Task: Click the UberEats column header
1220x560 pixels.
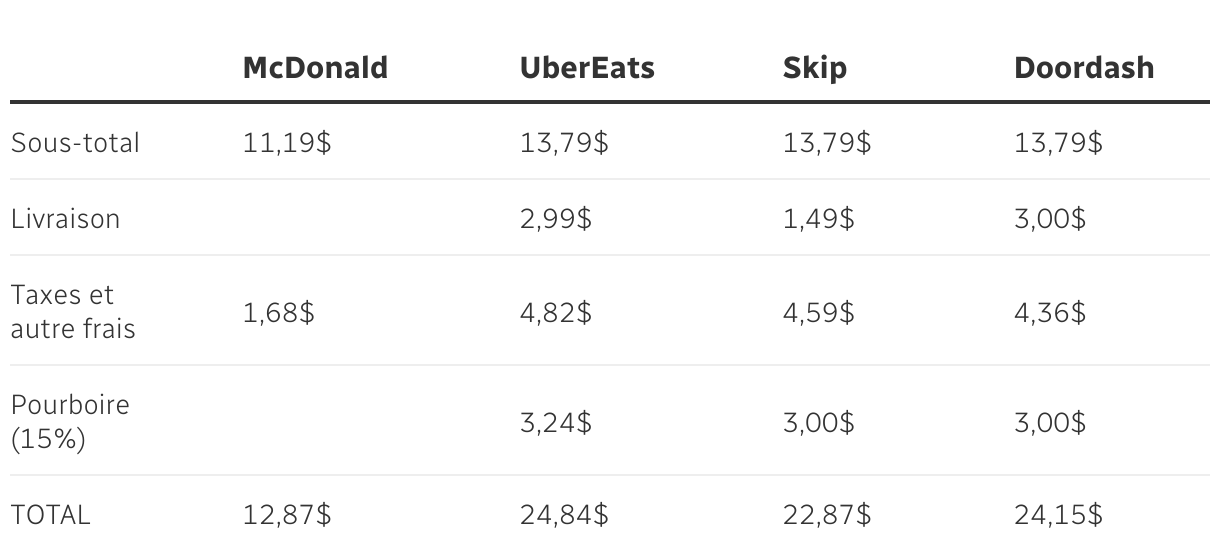Action: [x=587, y=68]
